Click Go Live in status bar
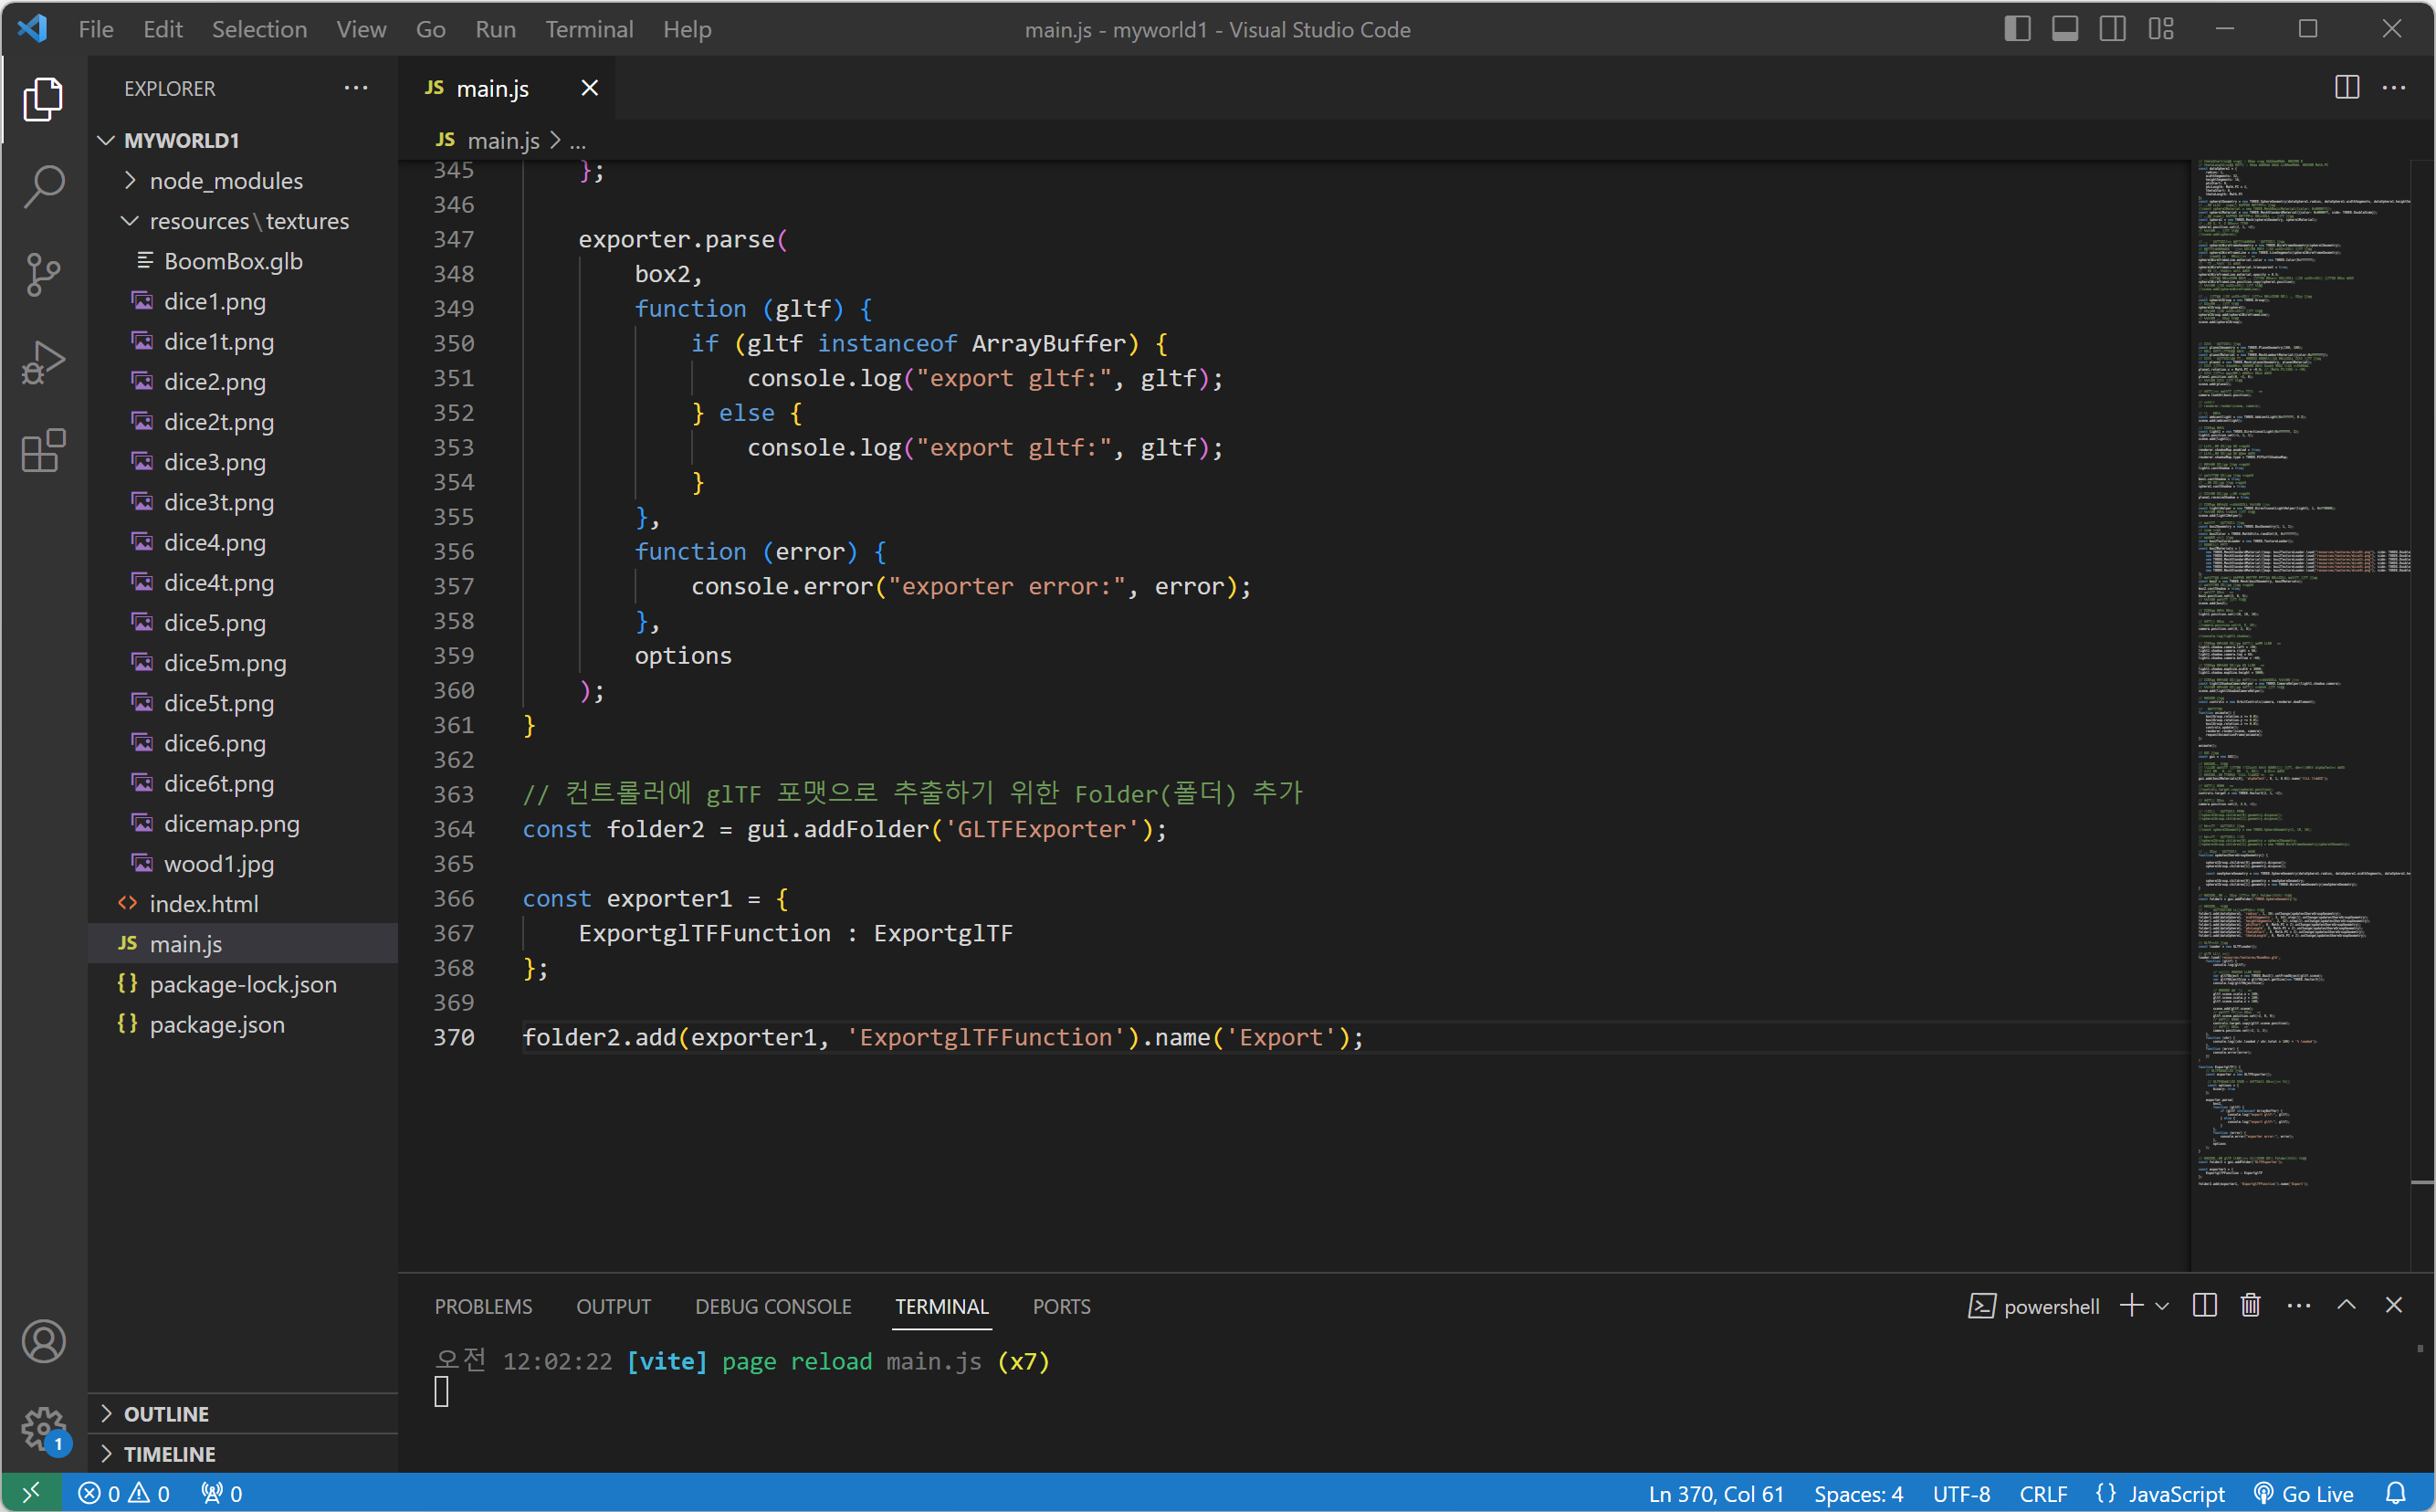The image size is (2436, 1512). pos(2304,1493)
